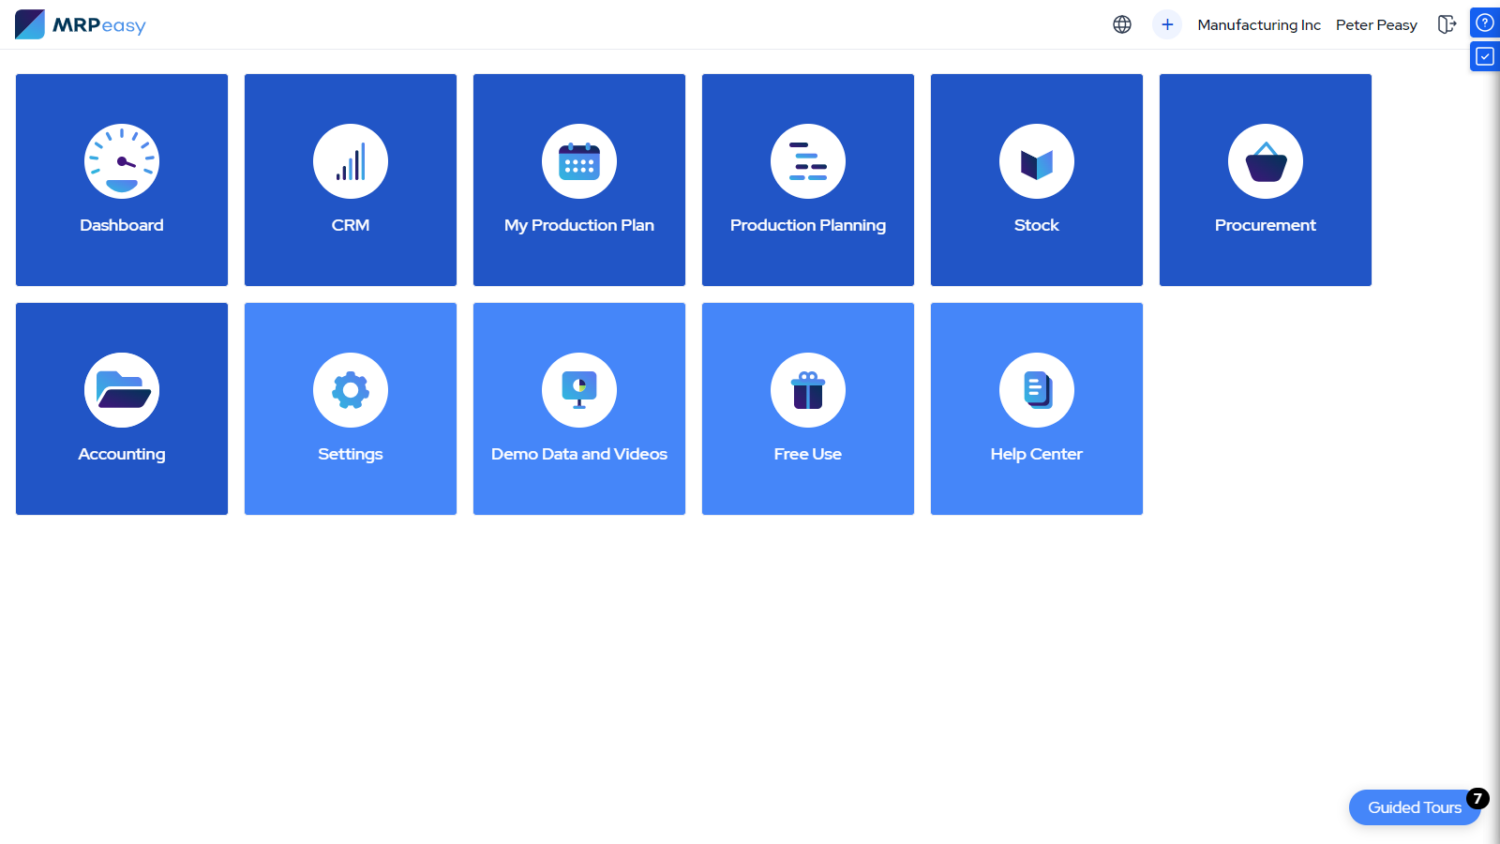
Task: Open the Accounting module
Action: [x=121, y=408]
